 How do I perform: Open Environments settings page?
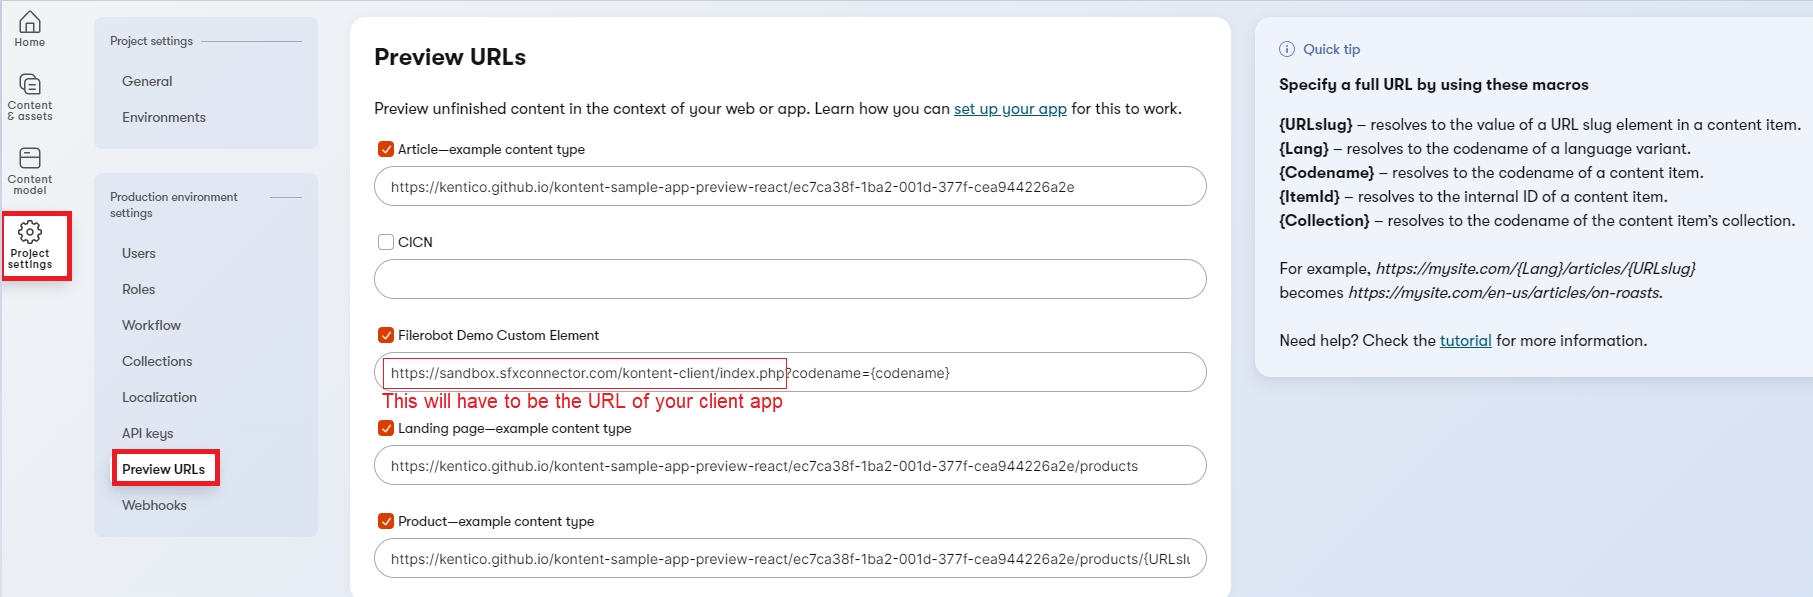pos(164,117)
